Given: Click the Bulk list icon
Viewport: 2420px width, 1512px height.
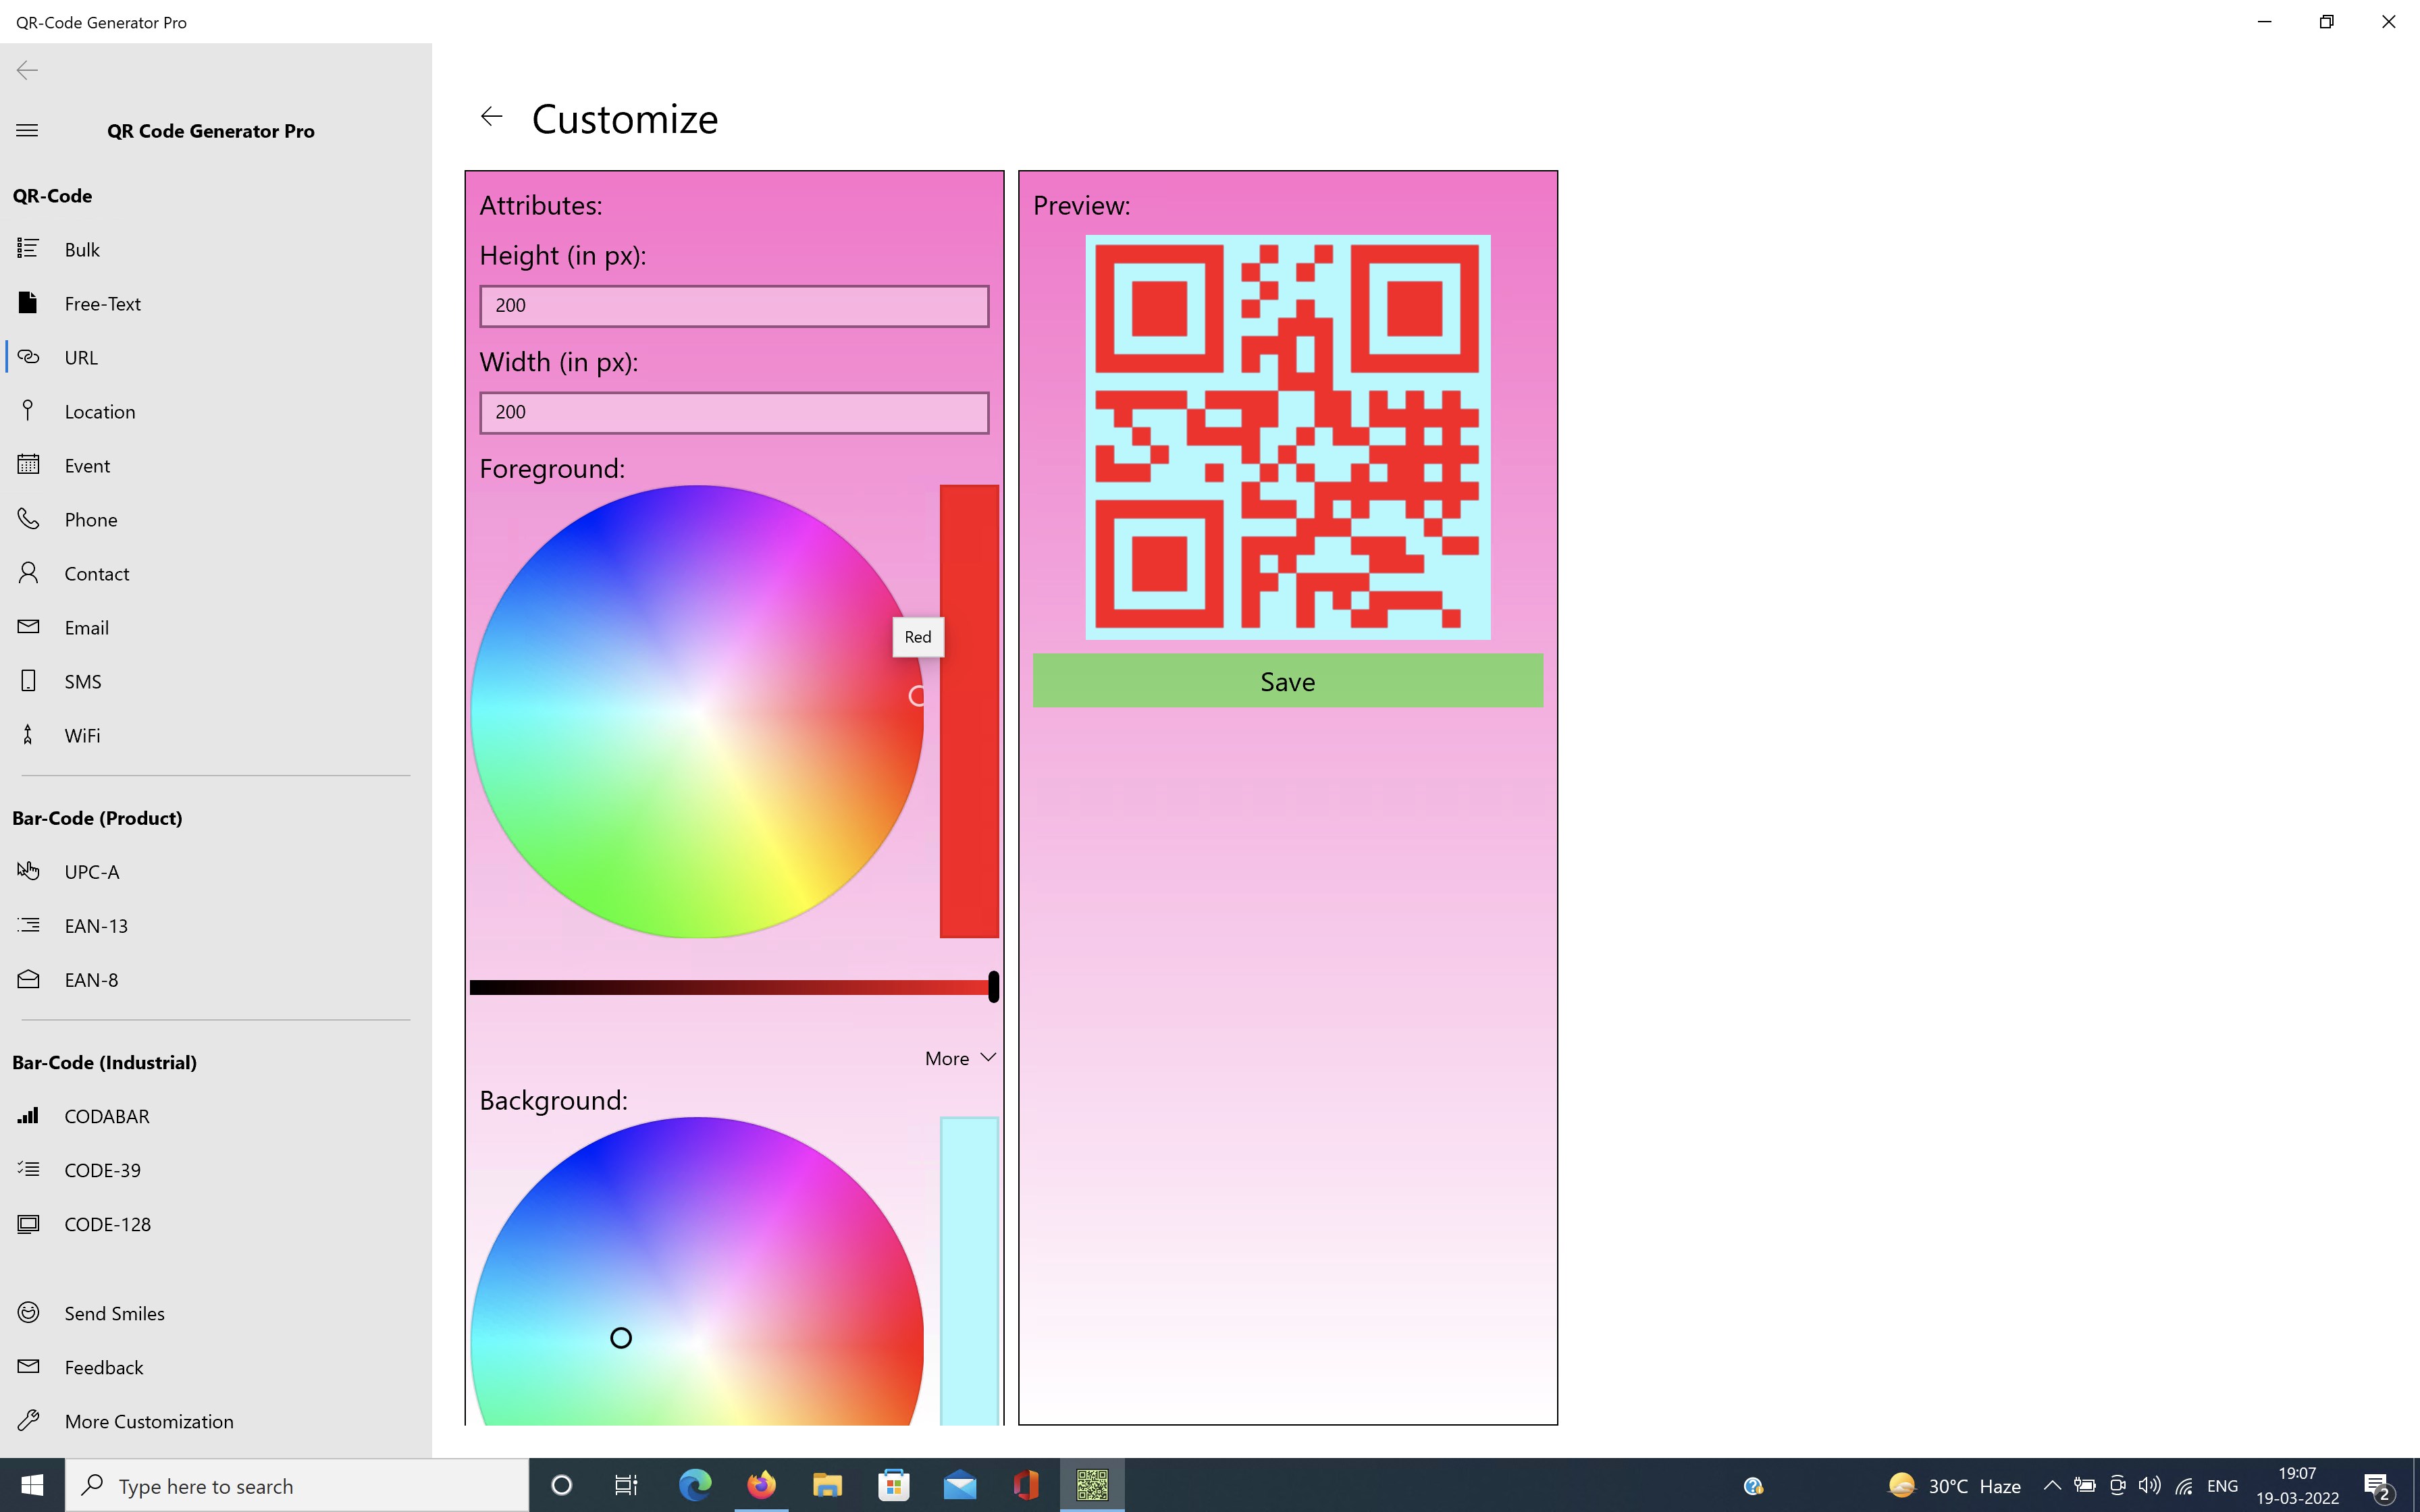Looking at the screenshot, I should point(28,248).
